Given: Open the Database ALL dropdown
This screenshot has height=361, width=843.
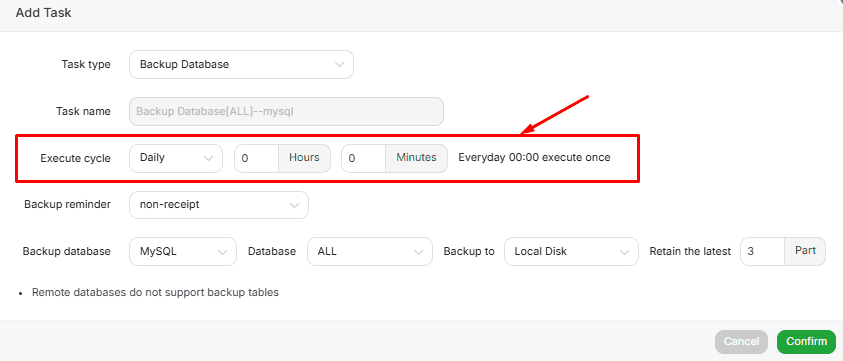Looking at the screenshot, I should [370, 251].
